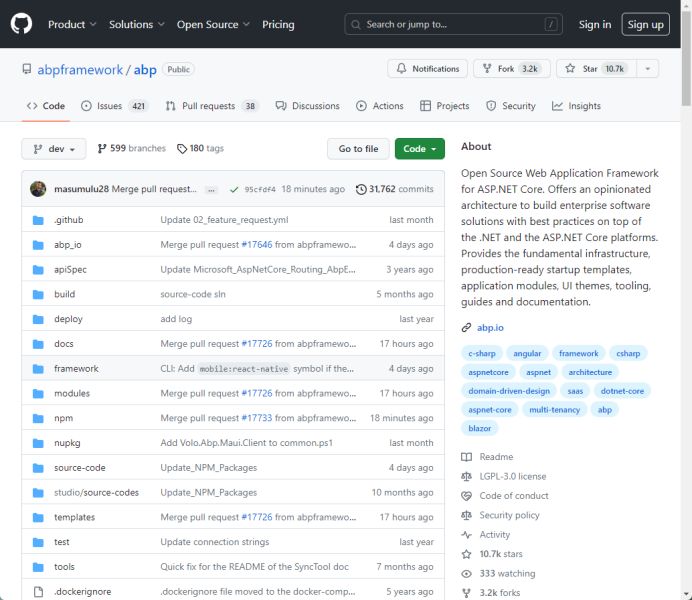Click the docs folder icon
This screenshot has height=600, width=692.
[x=38, y=343]
